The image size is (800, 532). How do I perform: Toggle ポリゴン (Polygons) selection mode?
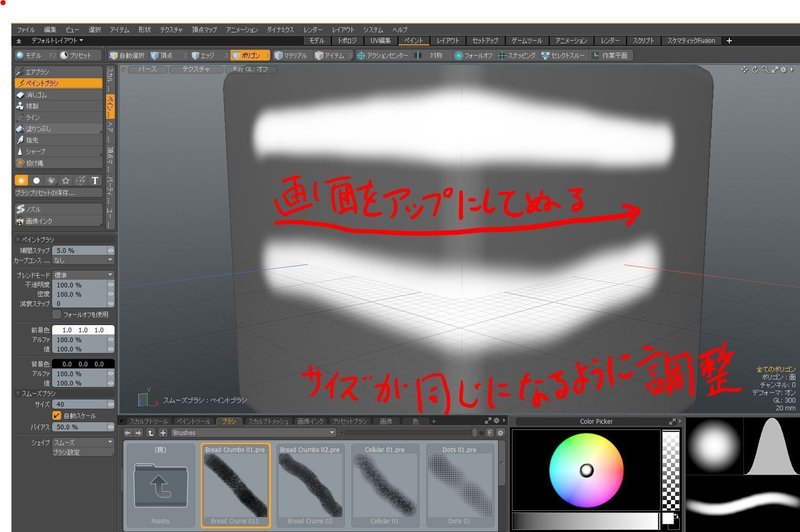pyautogui.click(x=249, y=55)
